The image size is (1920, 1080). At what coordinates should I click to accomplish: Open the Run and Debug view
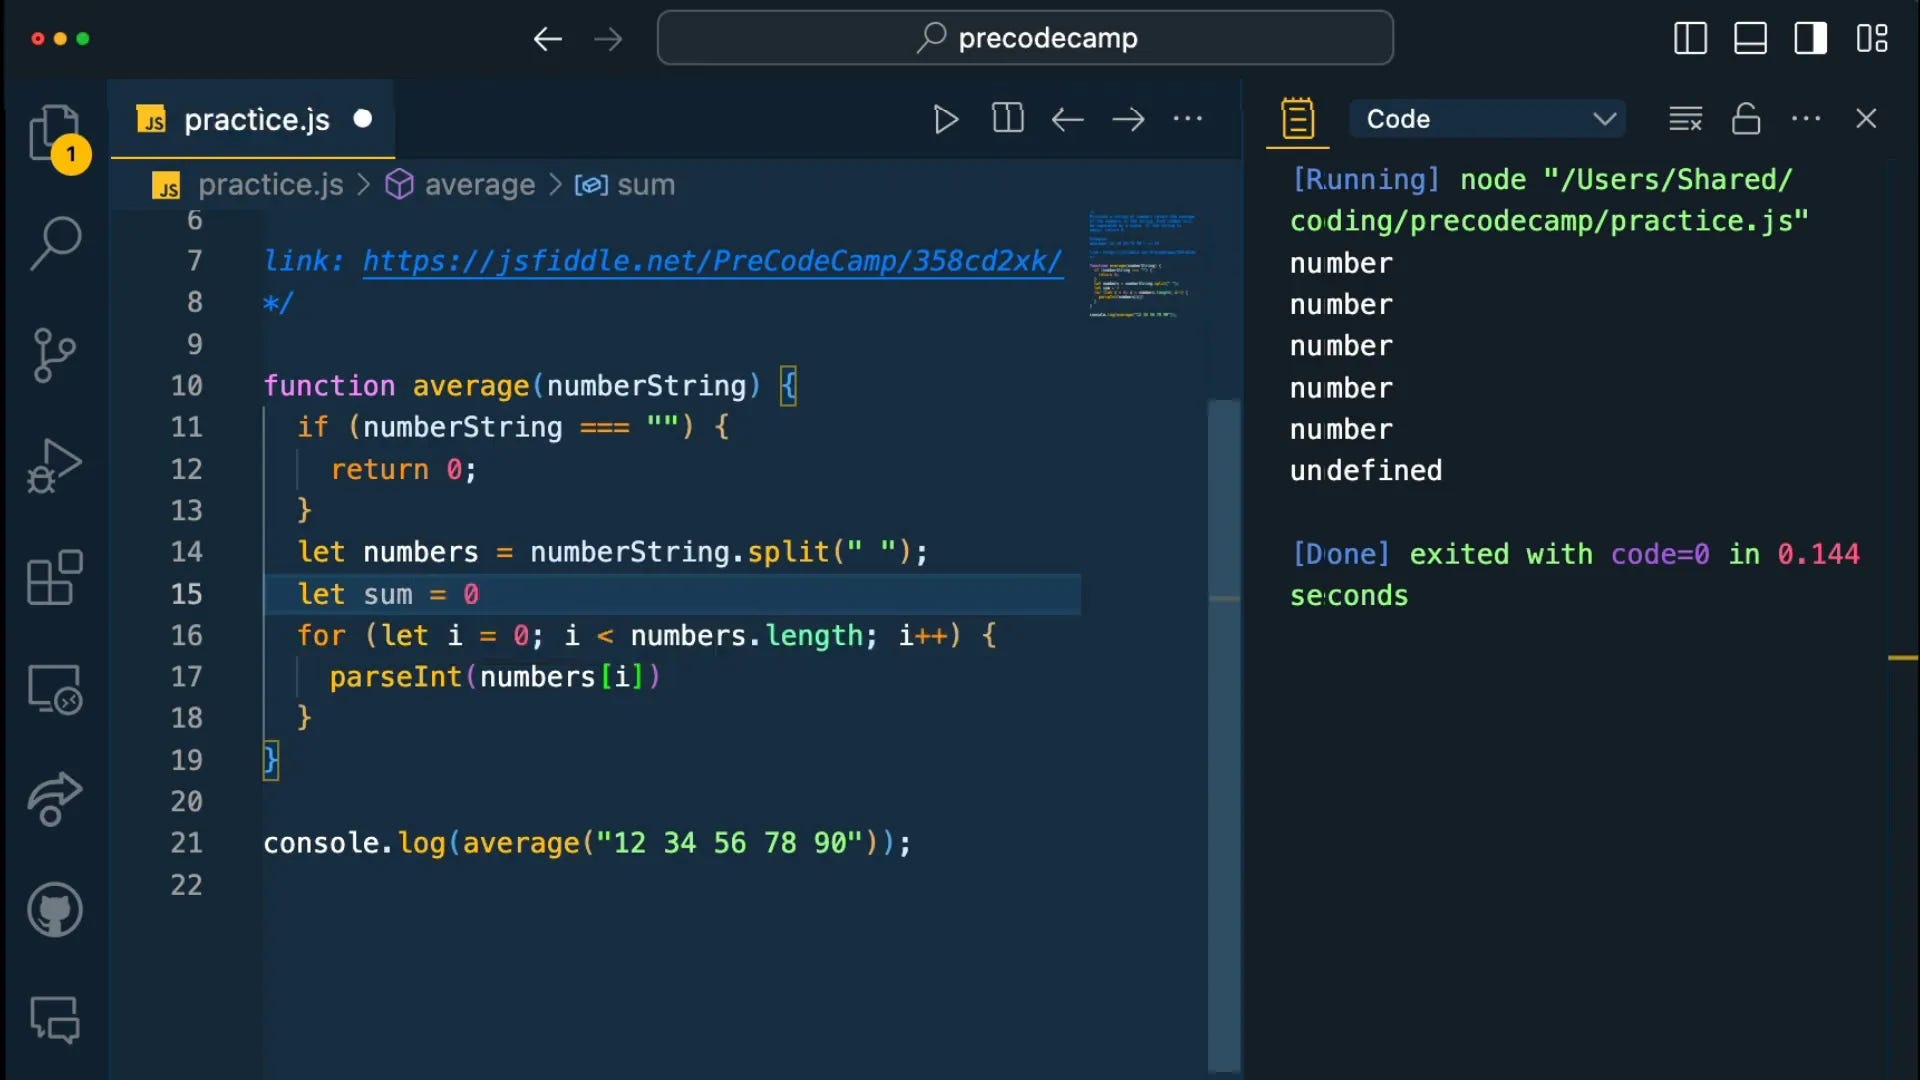tap(54, 466)
